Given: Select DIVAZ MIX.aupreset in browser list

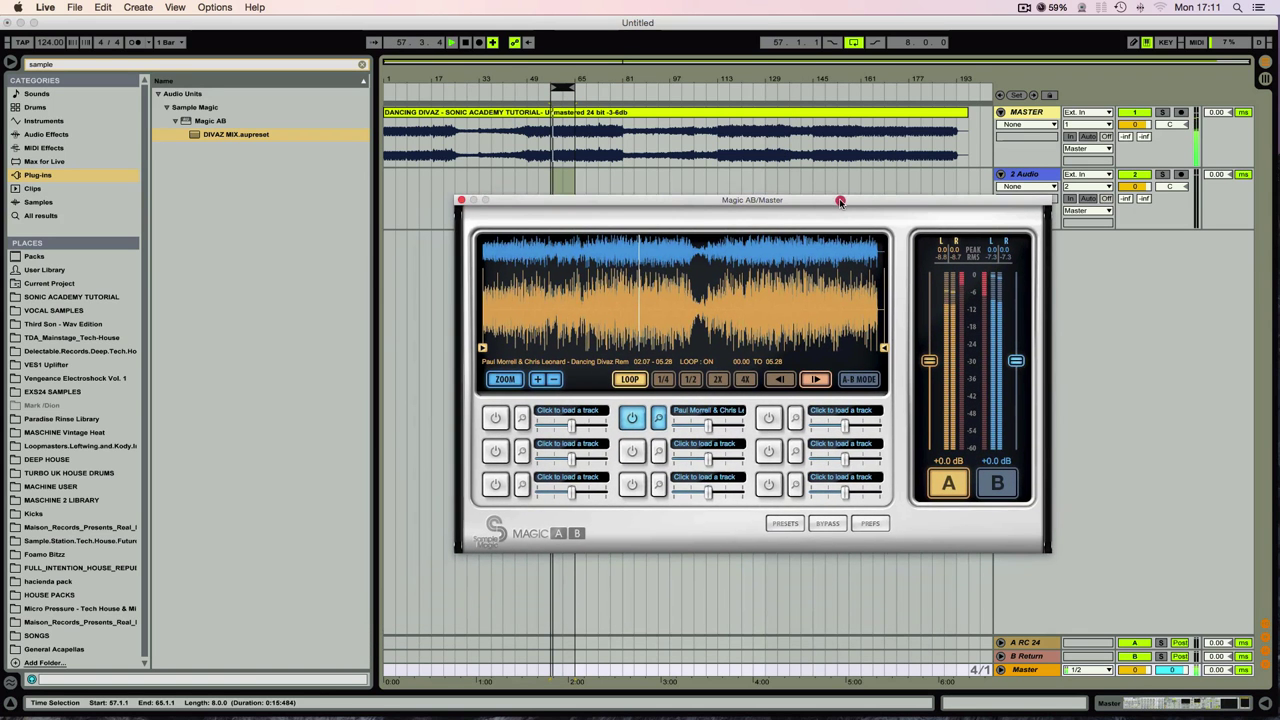Looking at the screenshot, I should coord(260,134).
